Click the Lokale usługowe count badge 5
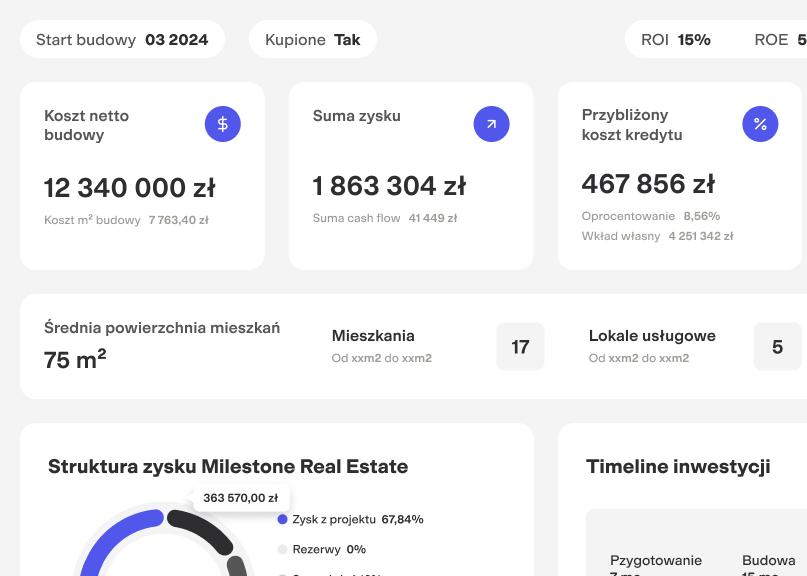This screenshot has height=576, width=807. point(778,346)
